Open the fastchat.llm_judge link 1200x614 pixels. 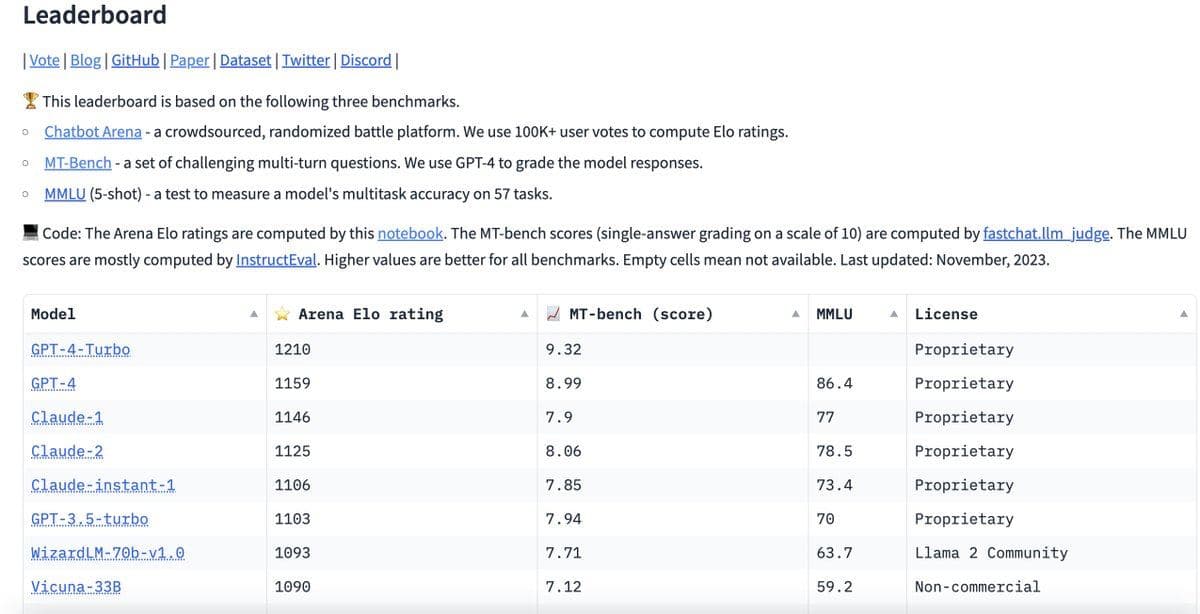coord(1047,233)
